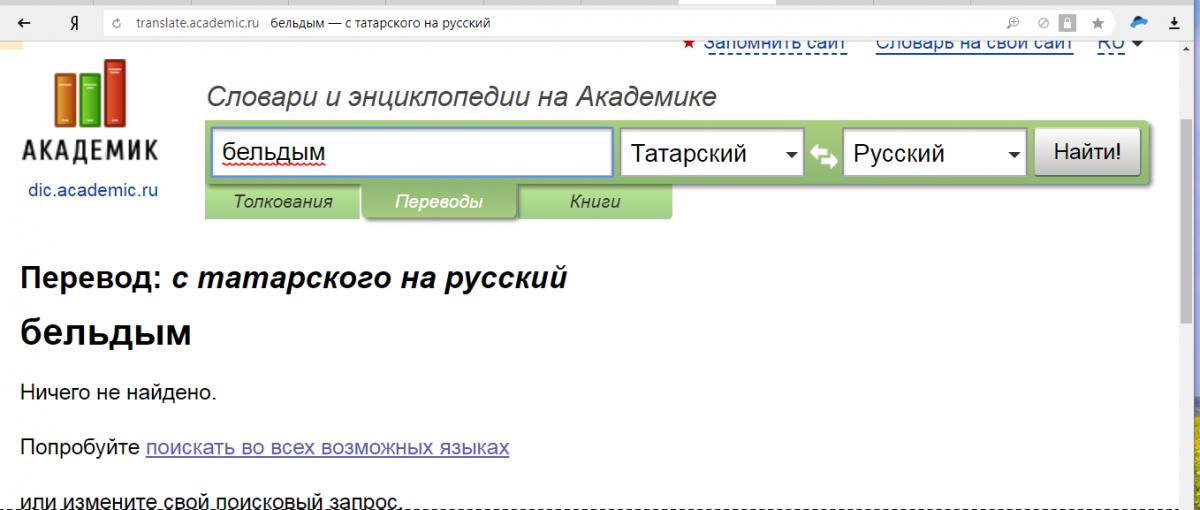Switch to the Толкования tab
The height and width of the screenshot is (510, 1200).
click(282, 201)
